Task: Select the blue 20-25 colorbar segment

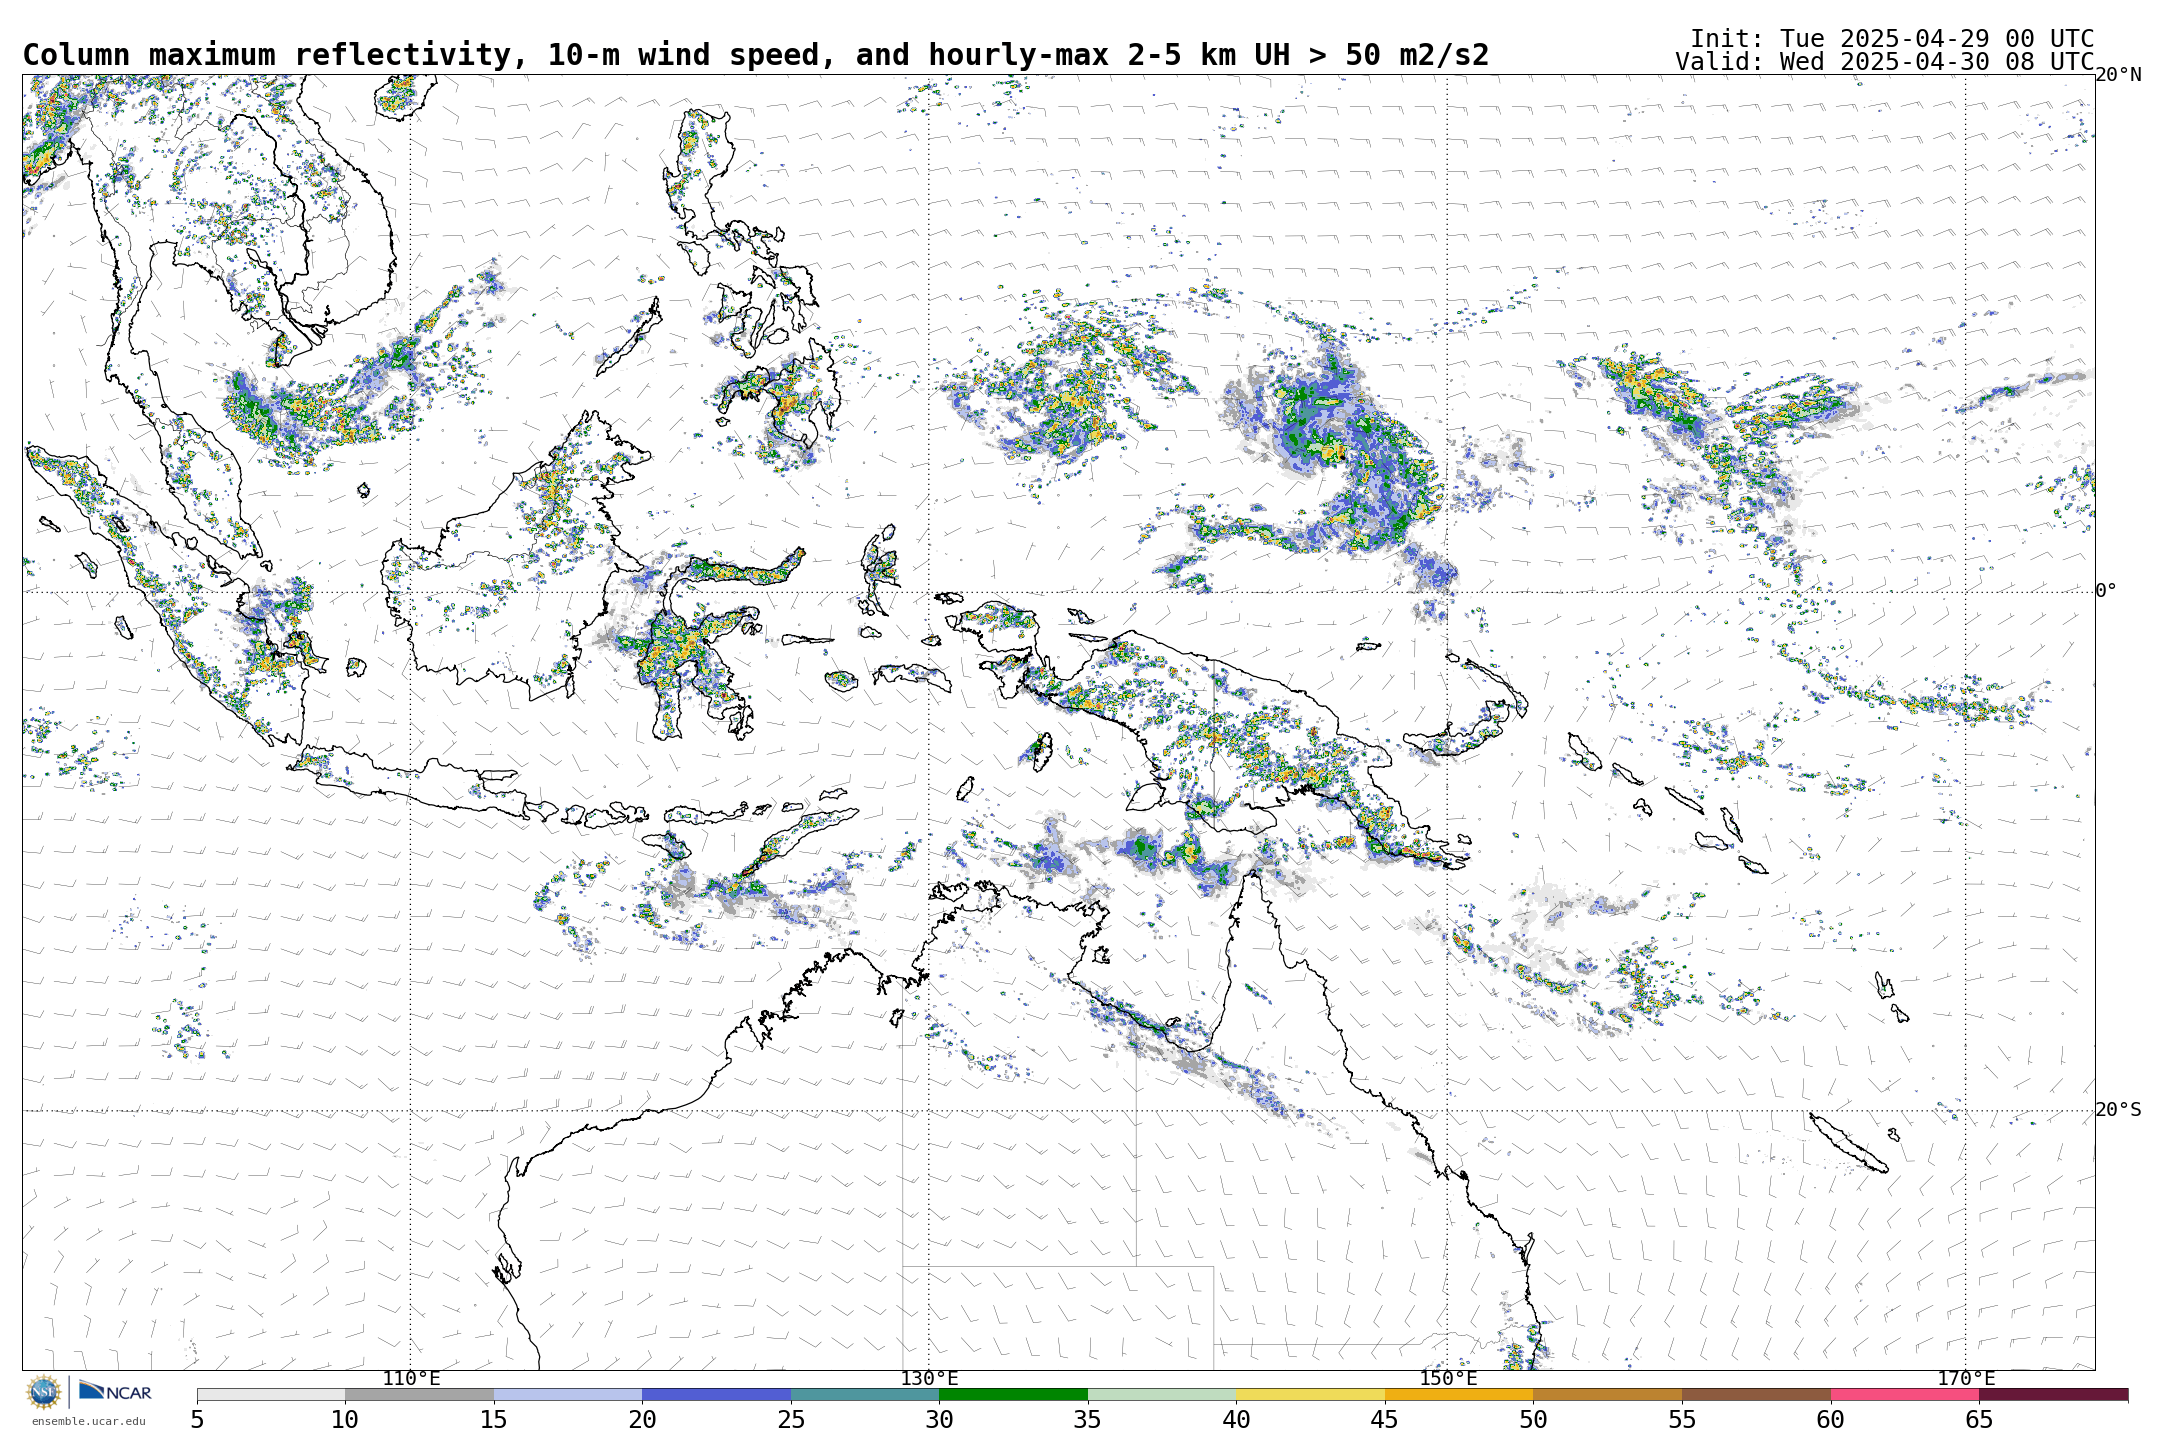Action: point(716,1394)
